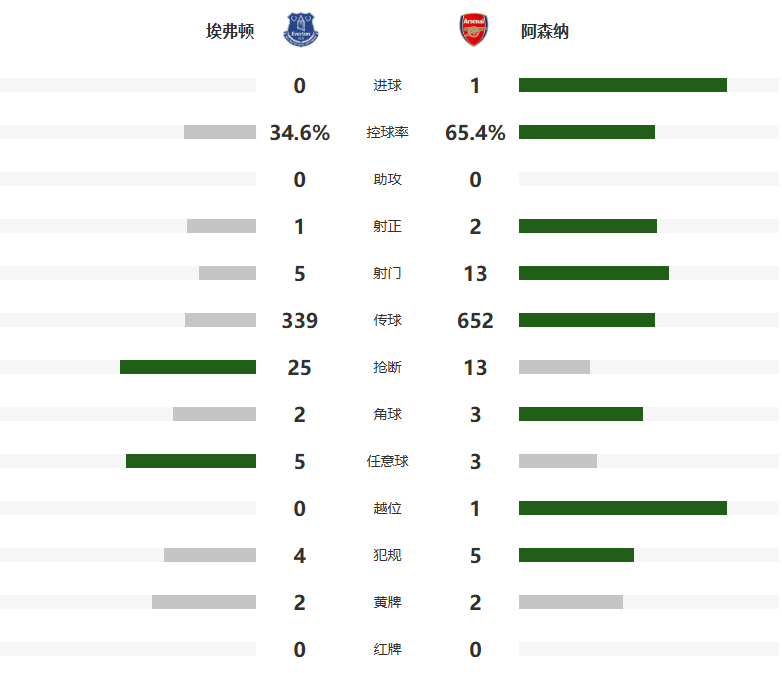
Task: Select the 红牌 stat label
Action: coord(387,650)
